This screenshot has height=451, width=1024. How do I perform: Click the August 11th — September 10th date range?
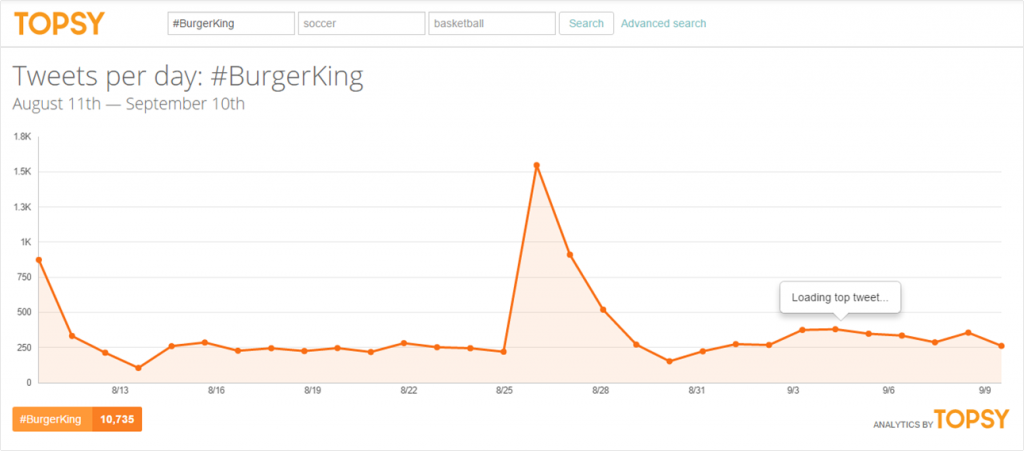pyautogui.click(x=129, y=104)
